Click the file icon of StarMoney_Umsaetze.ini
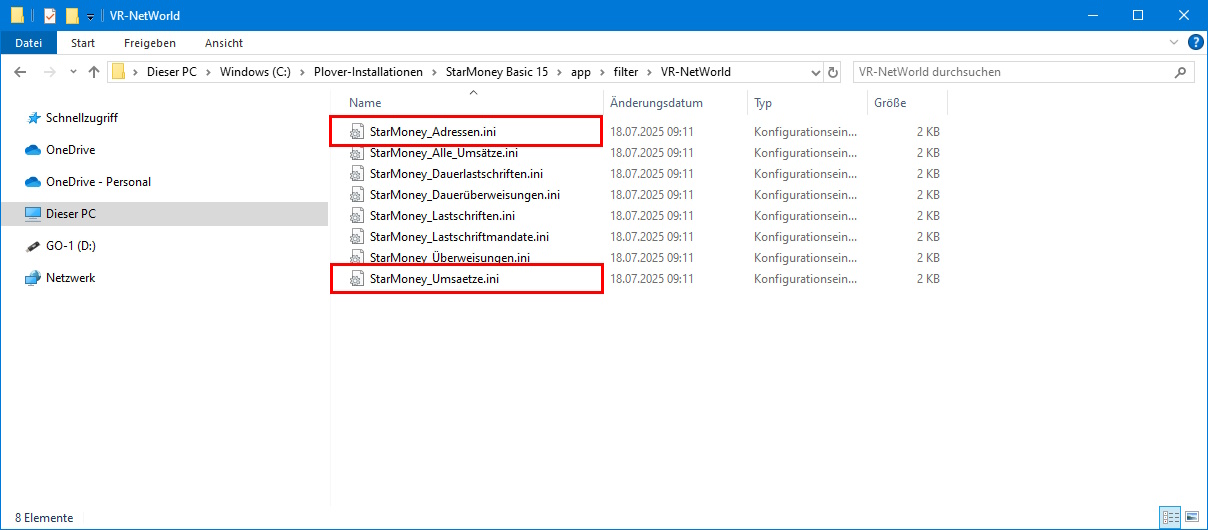 click(357, 278)
